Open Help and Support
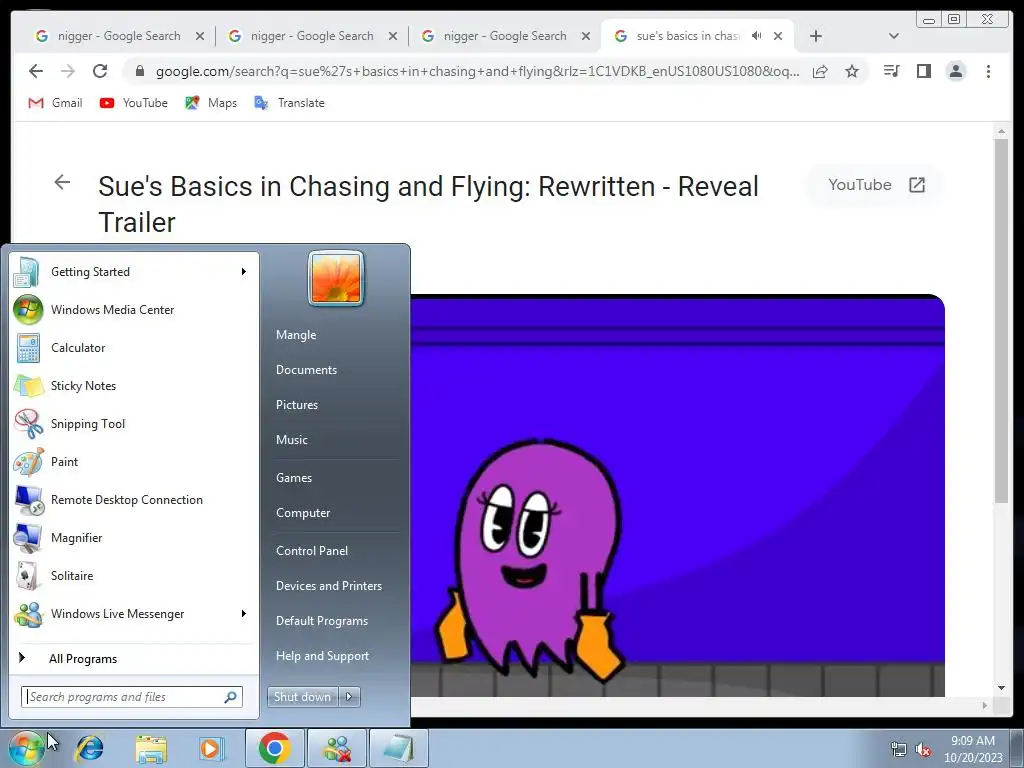The width and height of the screenshot is (1024, 768). click(x=322, y=656)
